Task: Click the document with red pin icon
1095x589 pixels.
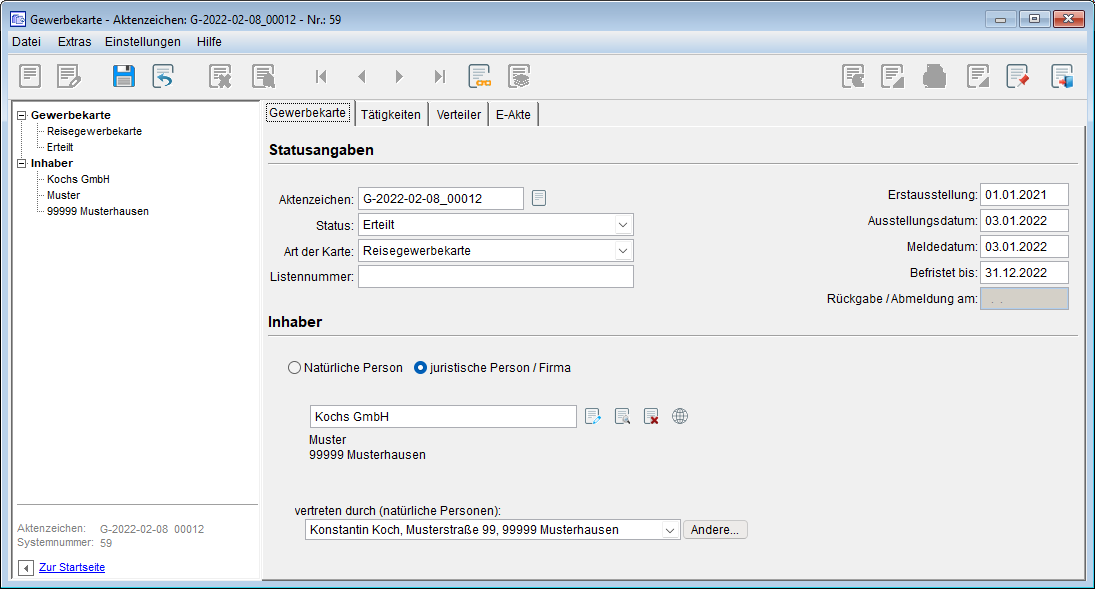Action: [1018, 76]
